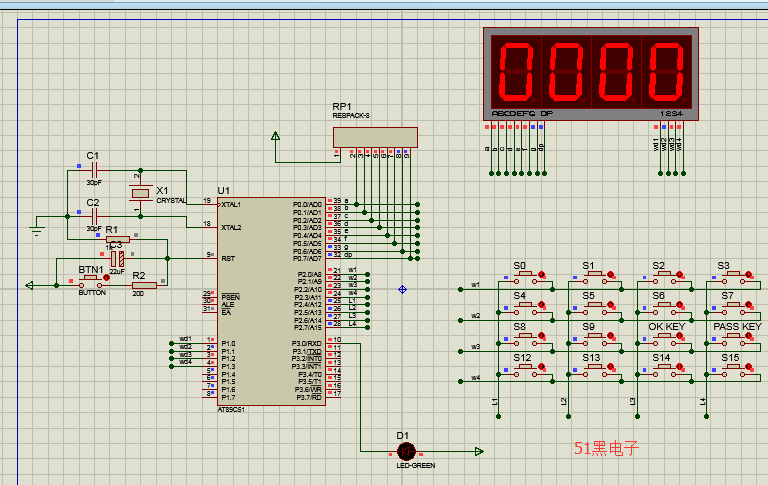Viewport: 768px width, 485px height.
Task: Click the EA pin name on U1
Action: click(226, 313)
